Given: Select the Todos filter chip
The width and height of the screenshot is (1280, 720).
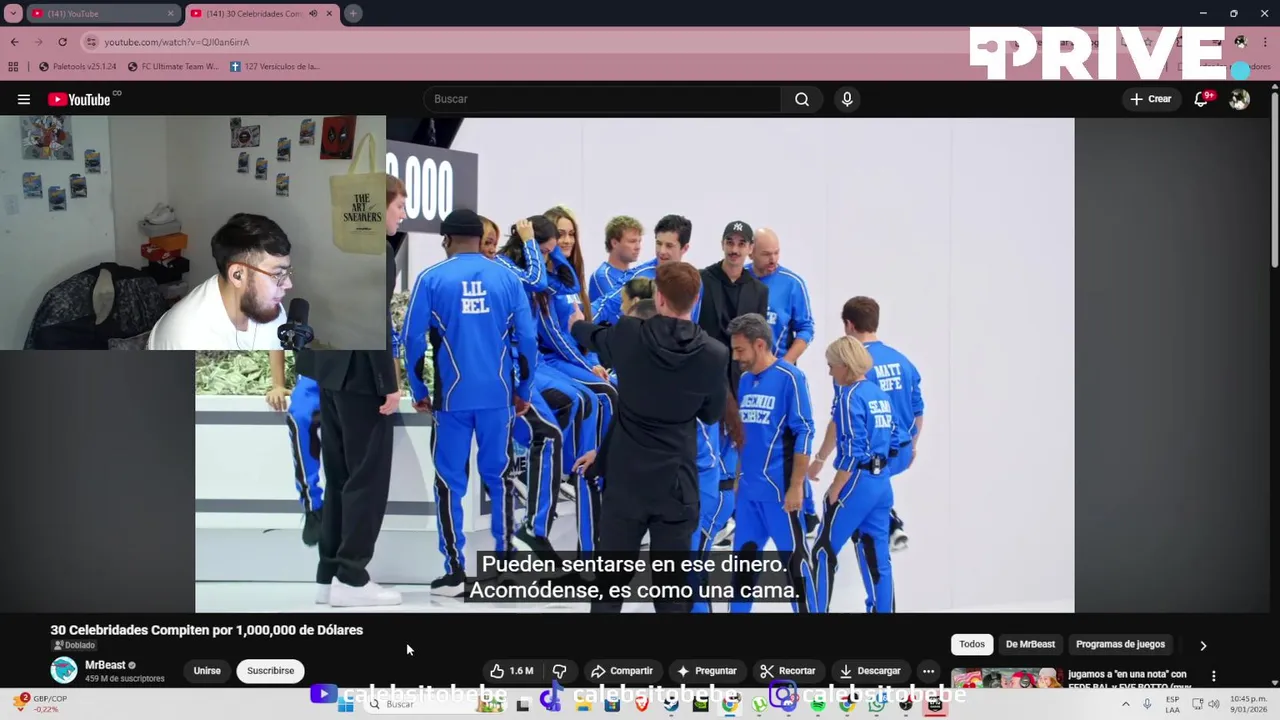Looking at the screenshot, I should (972, 644).
